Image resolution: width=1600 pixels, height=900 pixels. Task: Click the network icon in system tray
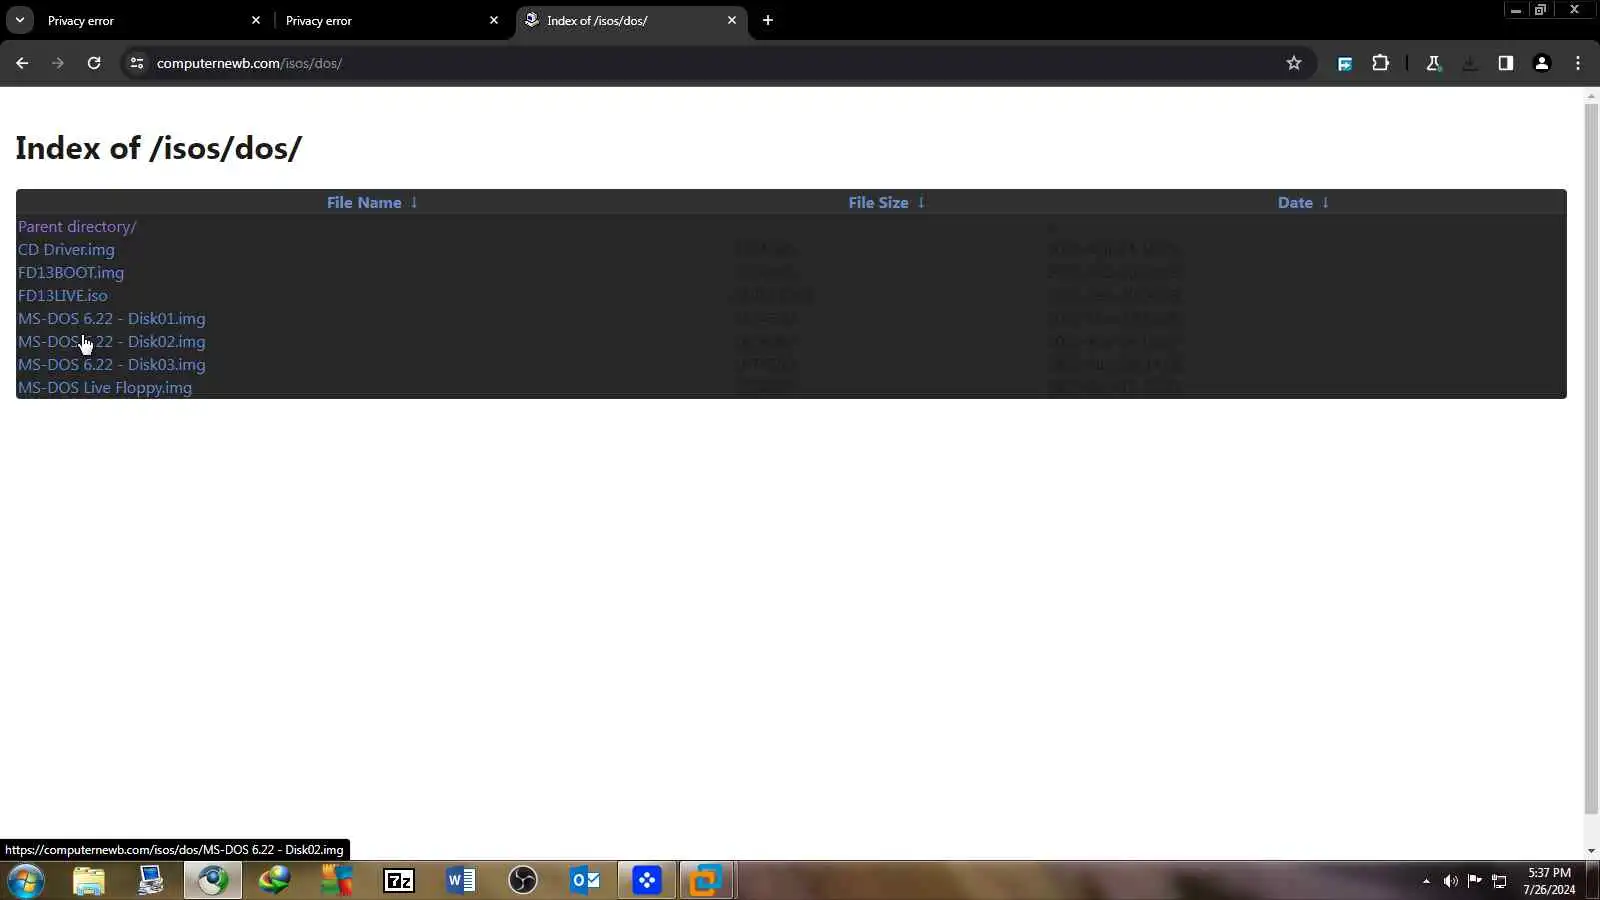click(x=1499, y=881)
